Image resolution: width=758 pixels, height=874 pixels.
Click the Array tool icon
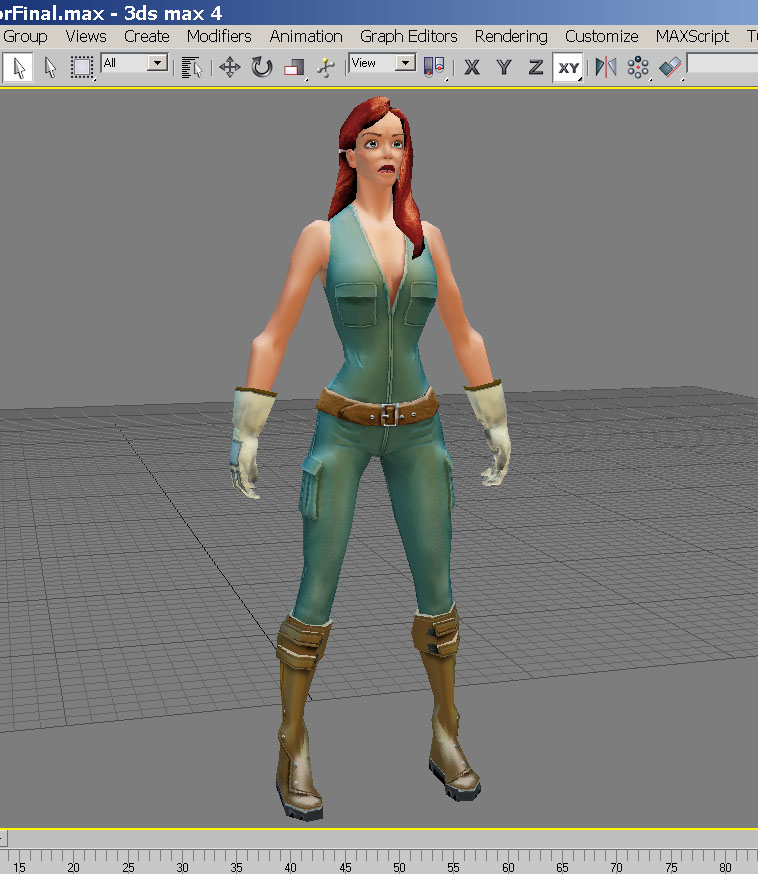point(637,67)
